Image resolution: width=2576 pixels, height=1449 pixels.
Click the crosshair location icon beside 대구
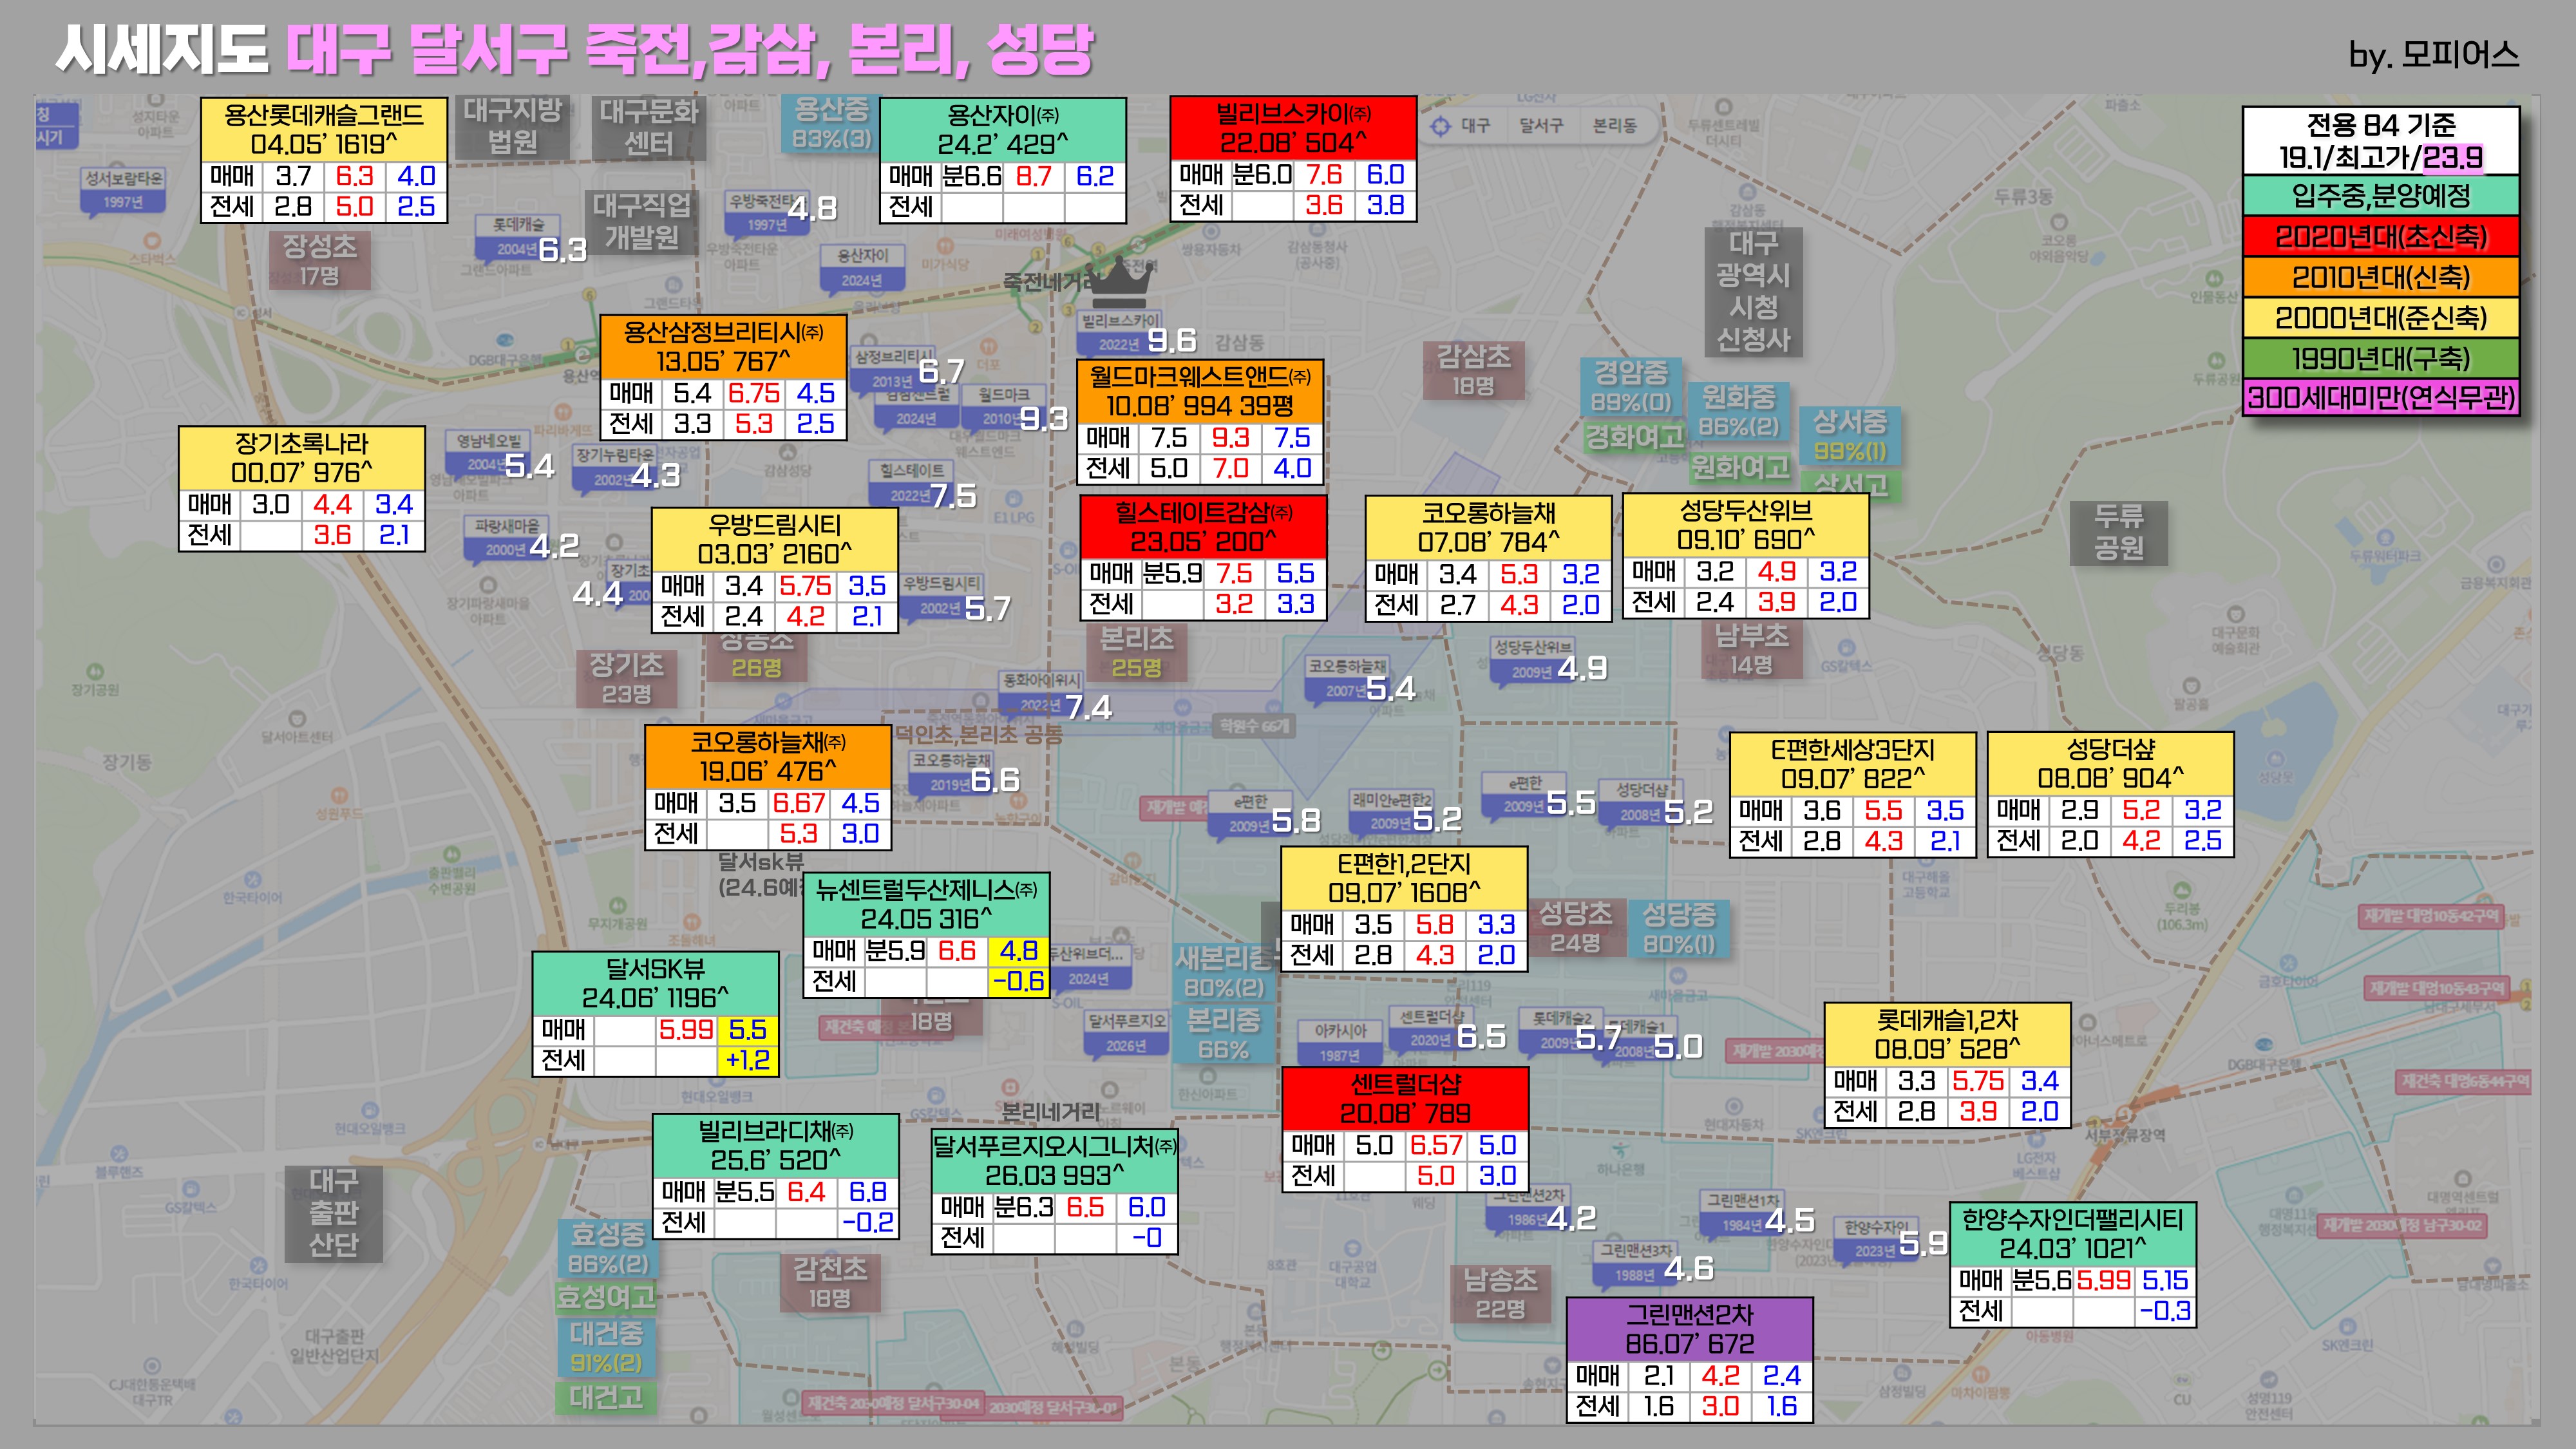point(1440,126)
